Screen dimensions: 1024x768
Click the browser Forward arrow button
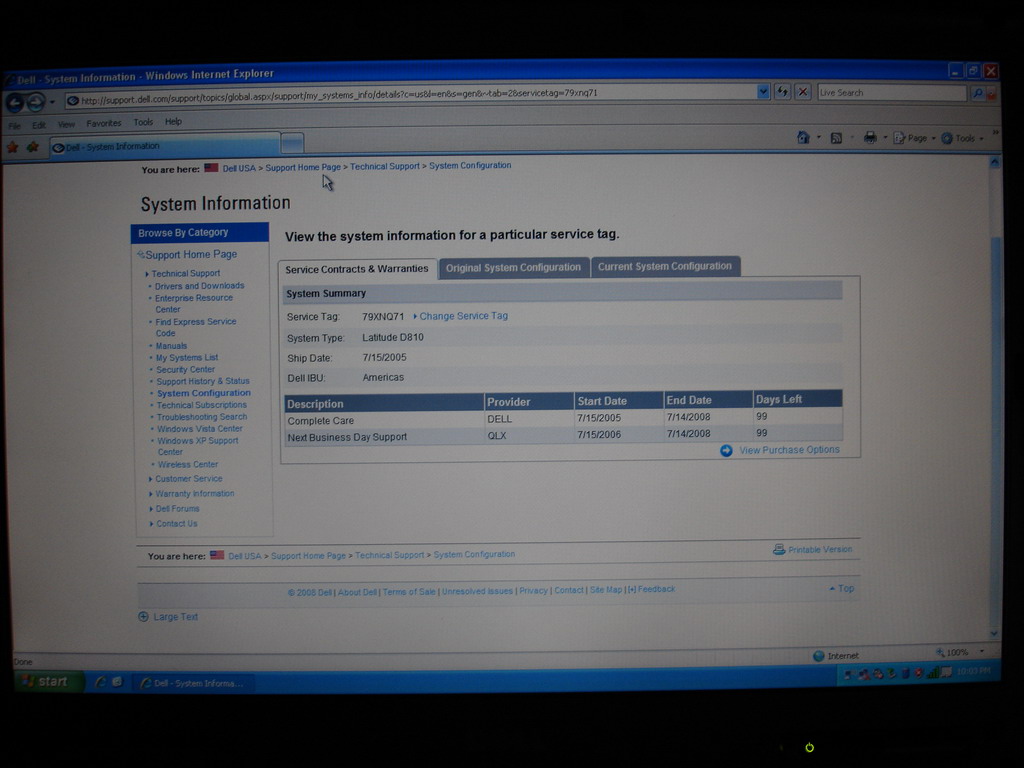pos(36,102)
